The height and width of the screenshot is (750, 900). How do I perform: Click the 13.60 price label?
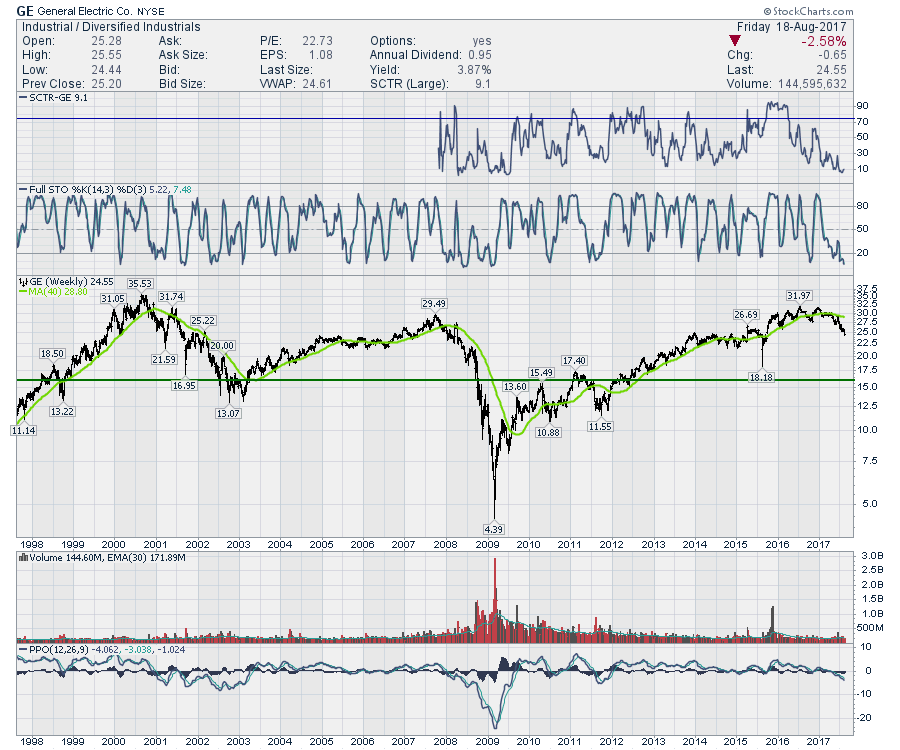tap(515, 387)
